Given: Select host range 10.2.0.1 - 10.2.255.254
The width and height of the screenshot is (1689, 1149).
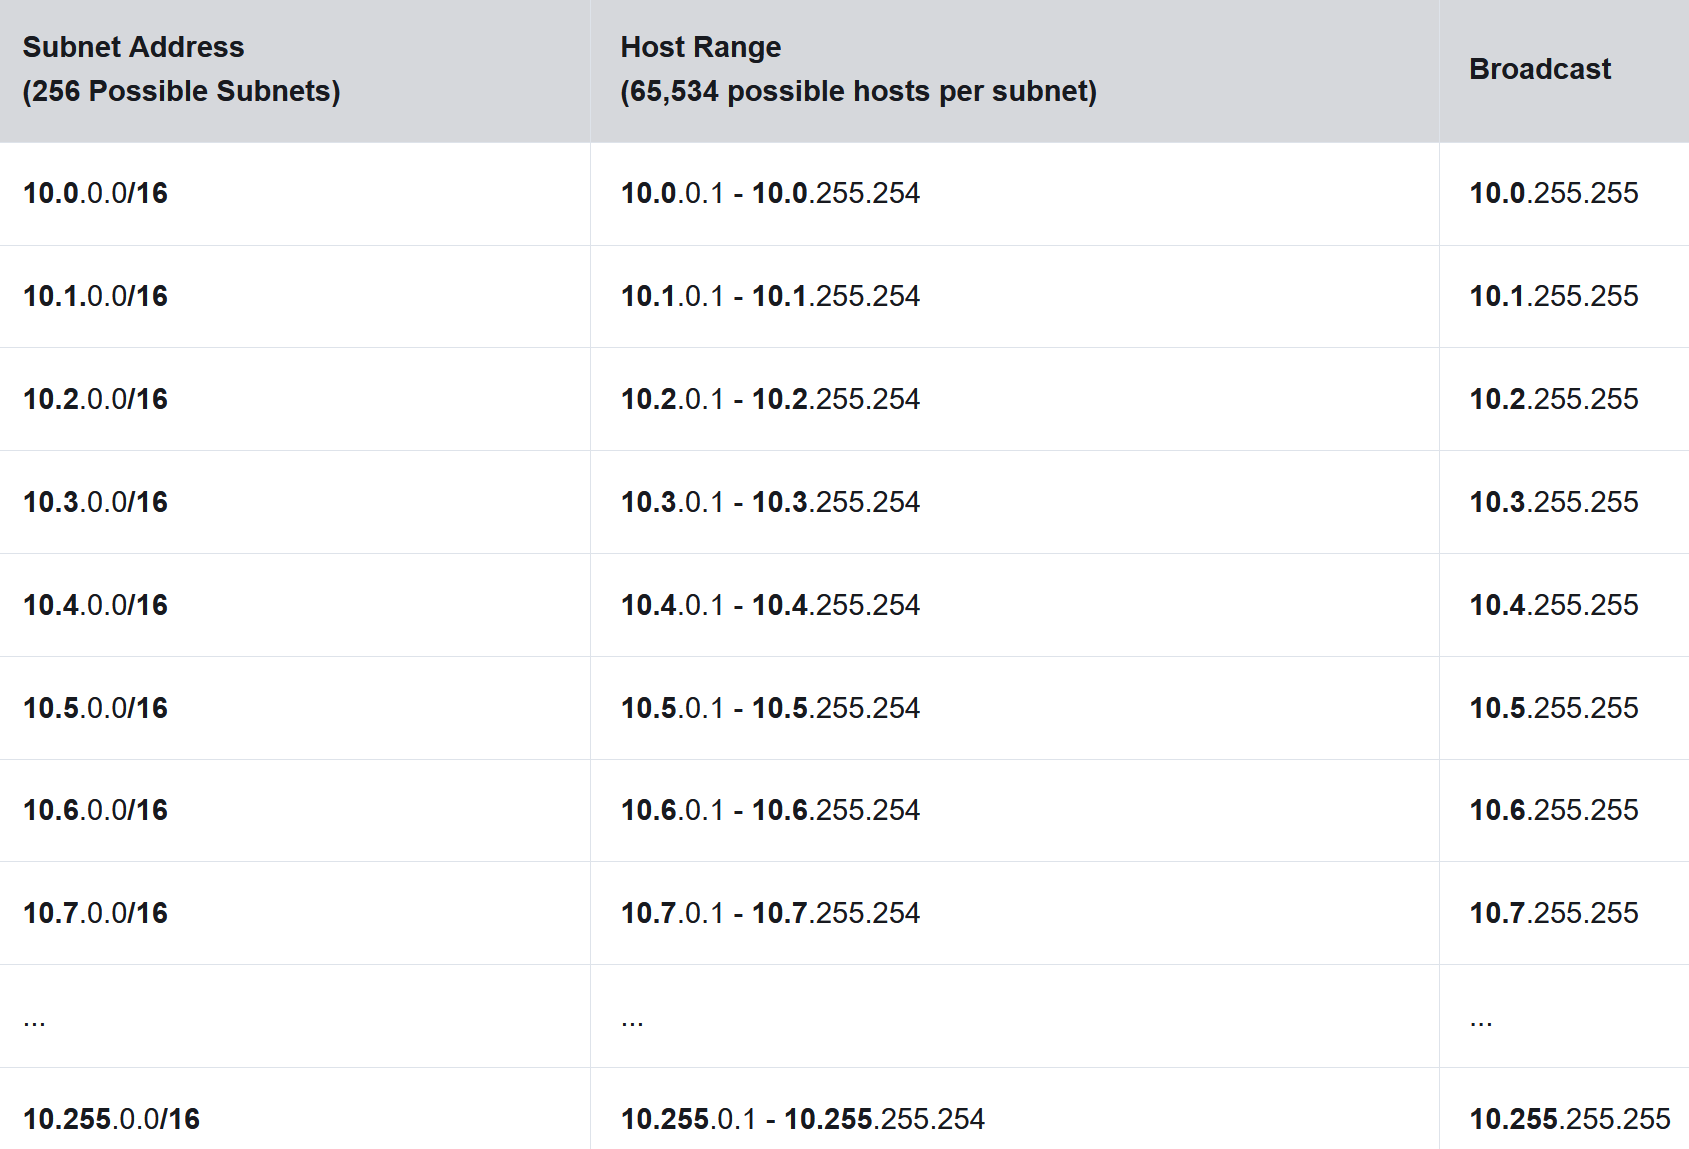Looking at the screenshot, I should pyautogui.click(x=770, y=399).
